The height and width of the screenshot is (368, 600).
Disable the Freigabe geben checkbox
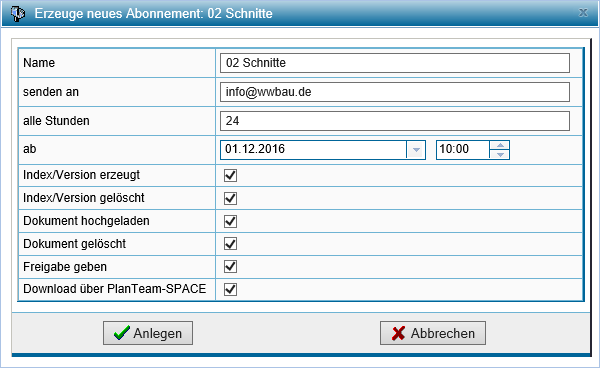(230, 267)
